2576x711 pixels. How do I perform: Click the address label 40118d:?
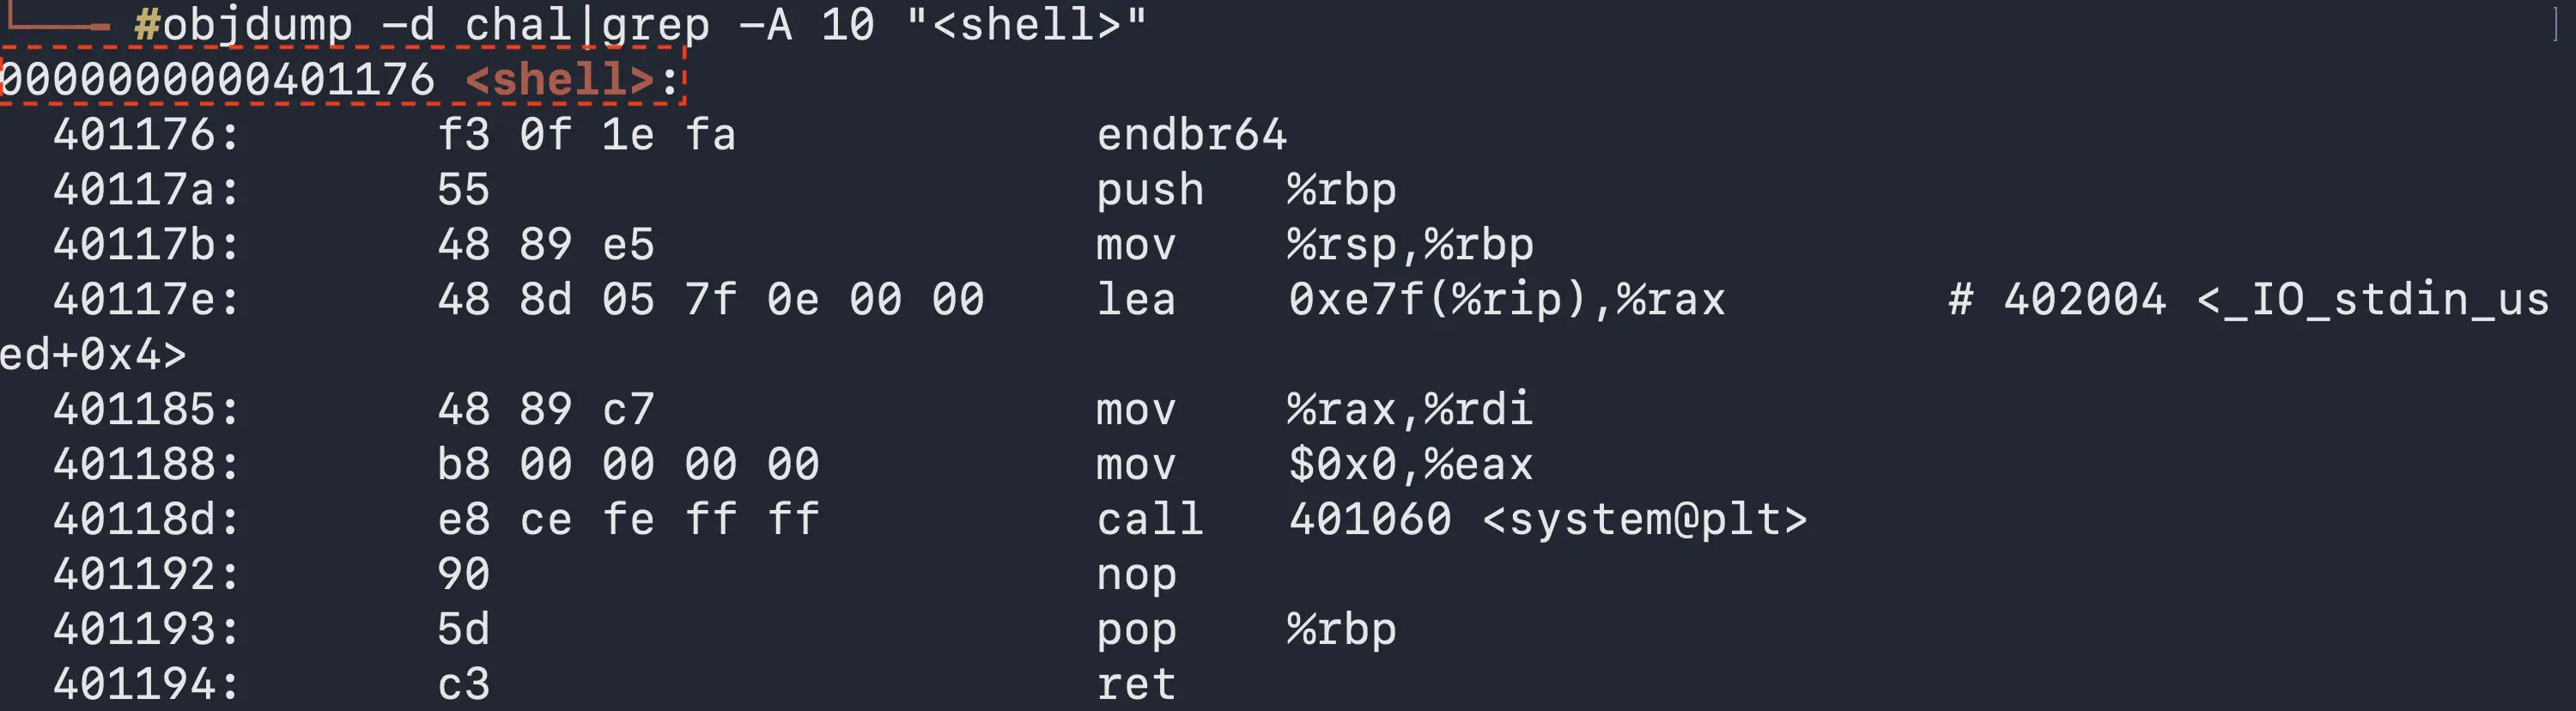(x=147, y=519)
